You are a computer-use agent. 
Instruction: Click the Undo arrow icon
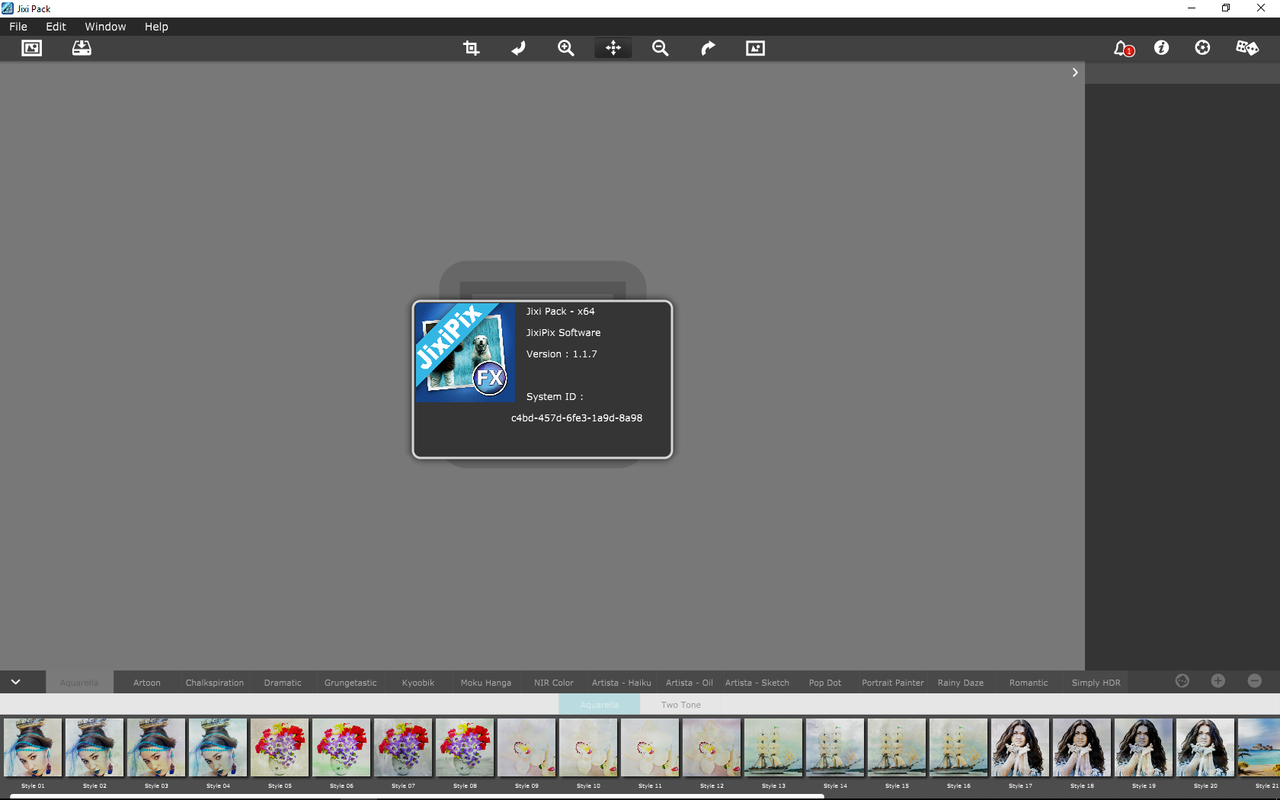pos(519,48)
